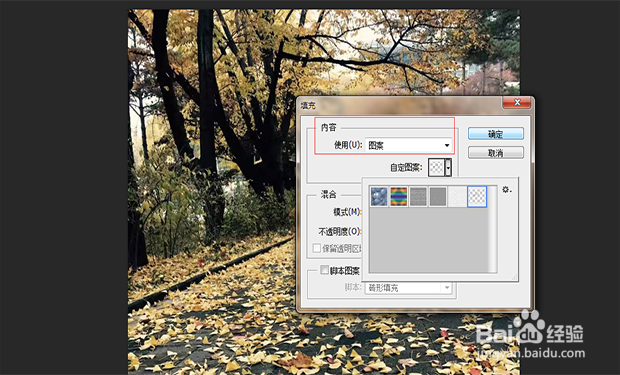Open the 使用(U) contents dropdown
Screen dimensions: 620x375
click(409, 145)
